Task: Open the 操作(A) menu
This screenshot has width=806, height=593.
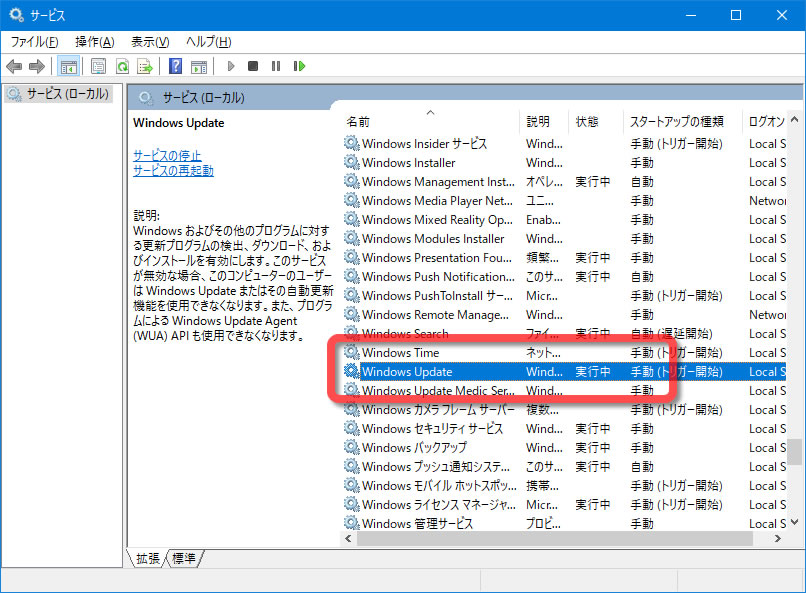Action: click(x=94, y=41)
